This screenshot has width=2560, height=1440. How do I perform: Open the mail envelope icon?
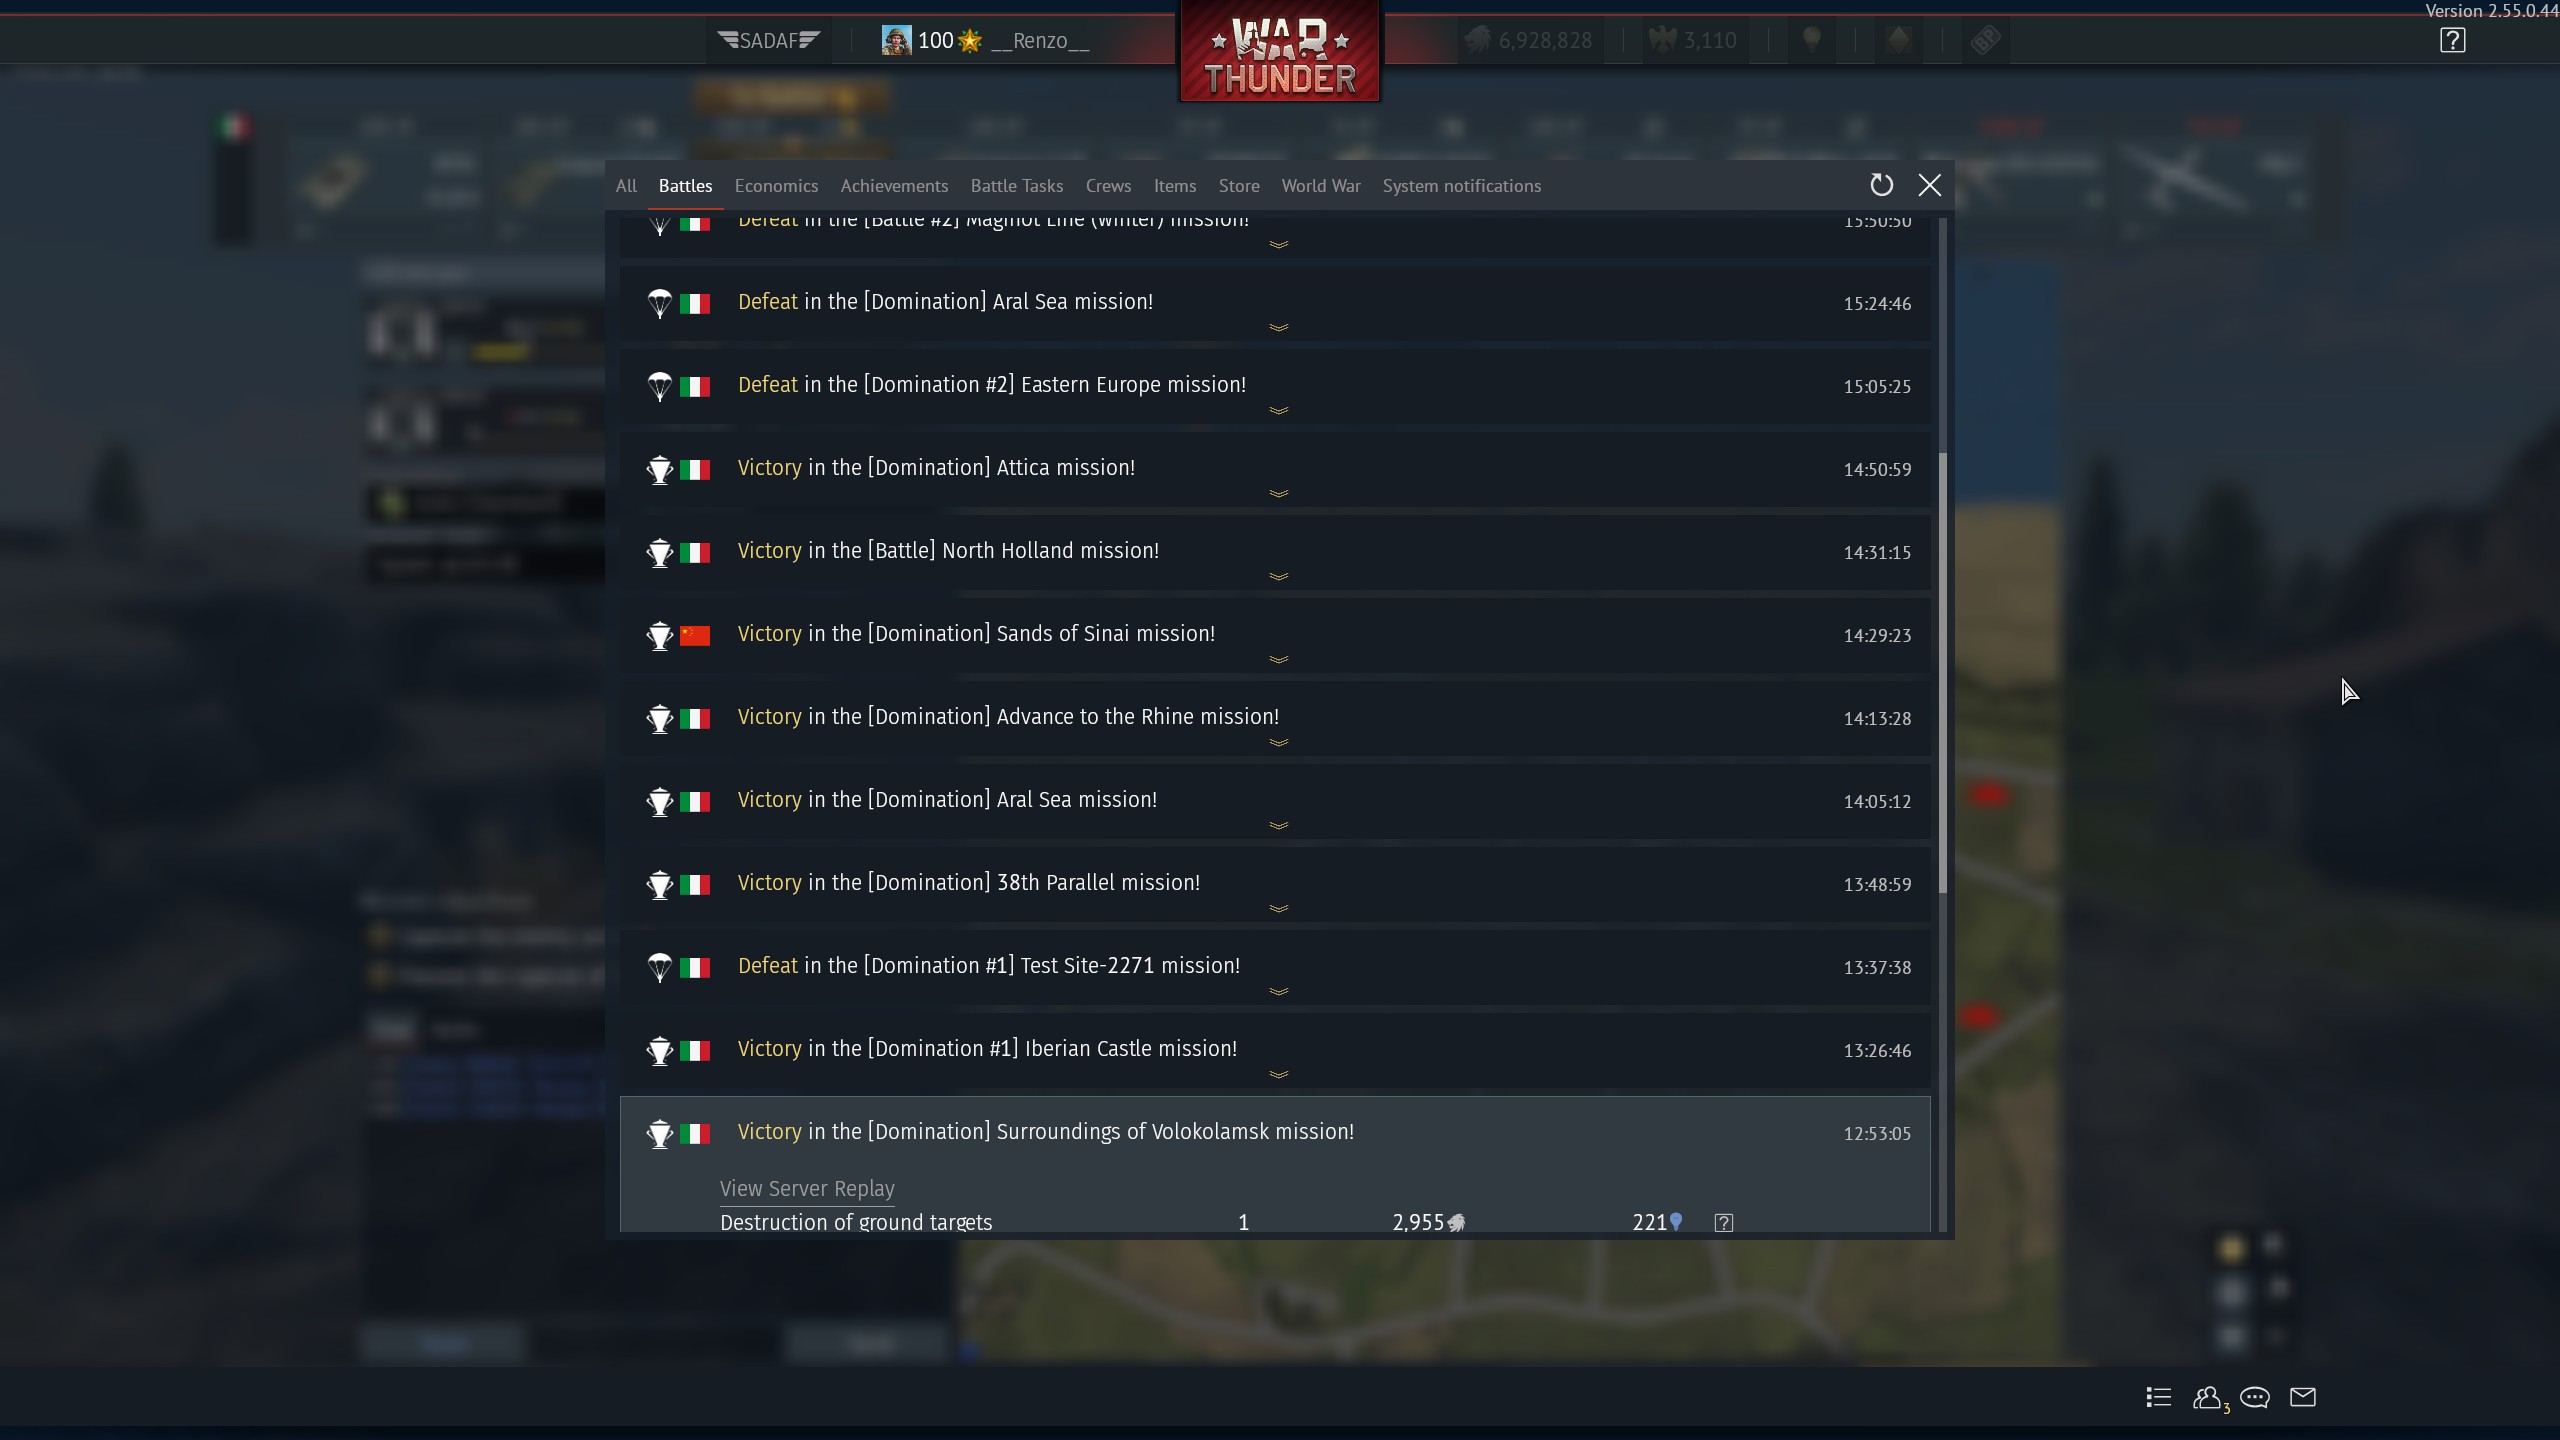point(2303,1397)
